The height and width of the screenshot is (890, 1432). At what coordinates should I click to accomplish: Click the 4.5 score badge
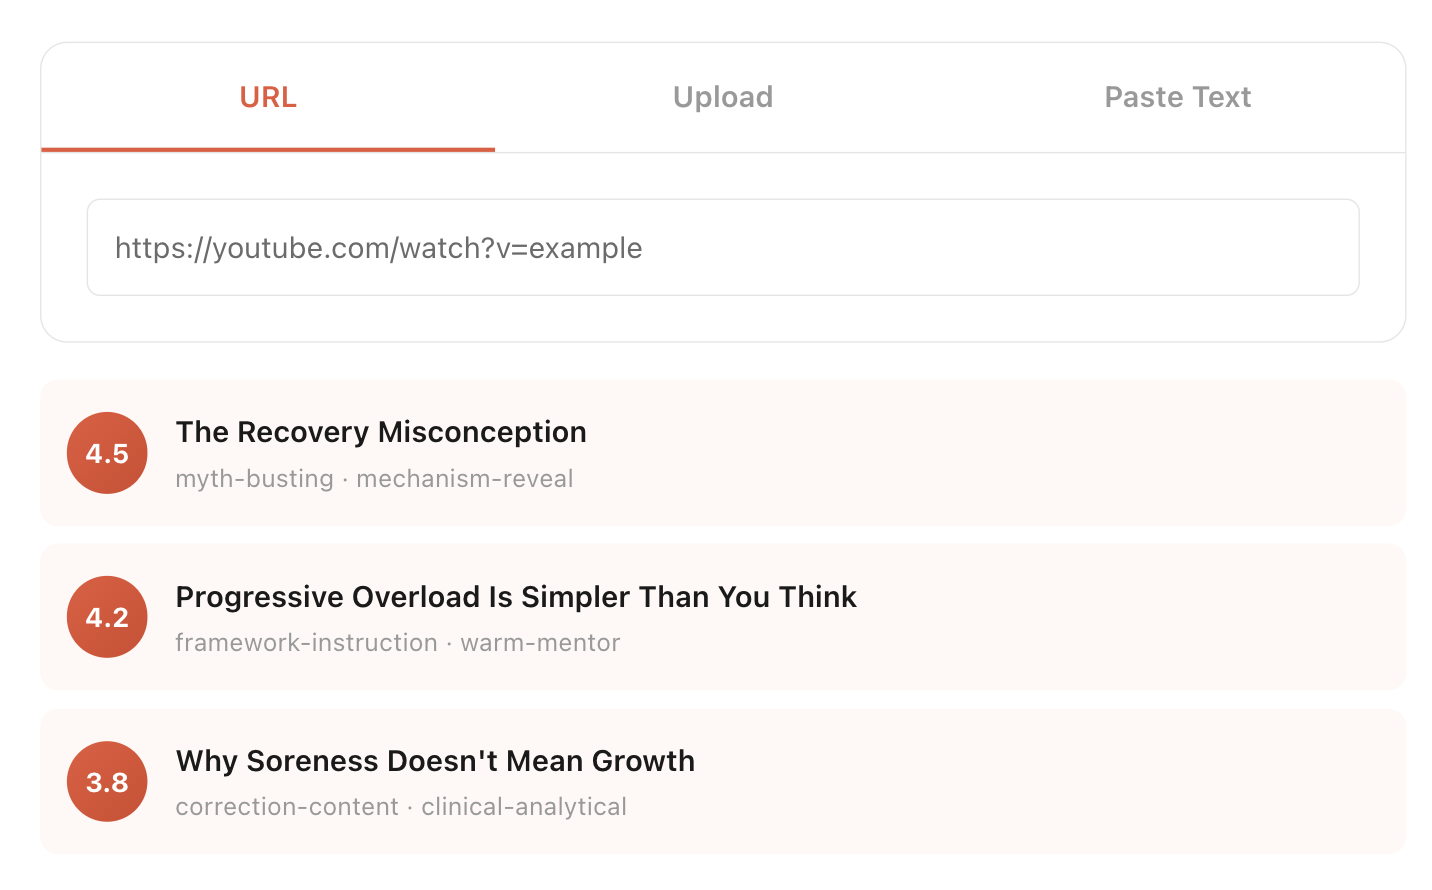click(x=107, y=453)
